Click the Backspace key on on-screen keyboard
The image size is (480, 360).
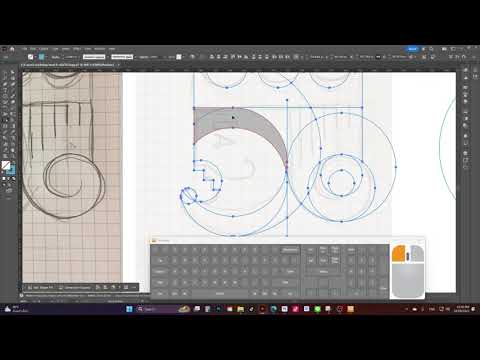[290, 250]
